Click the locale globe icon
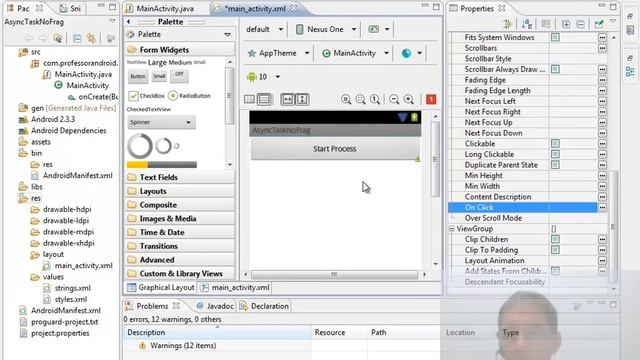640x360 pixels. point(406,53)
